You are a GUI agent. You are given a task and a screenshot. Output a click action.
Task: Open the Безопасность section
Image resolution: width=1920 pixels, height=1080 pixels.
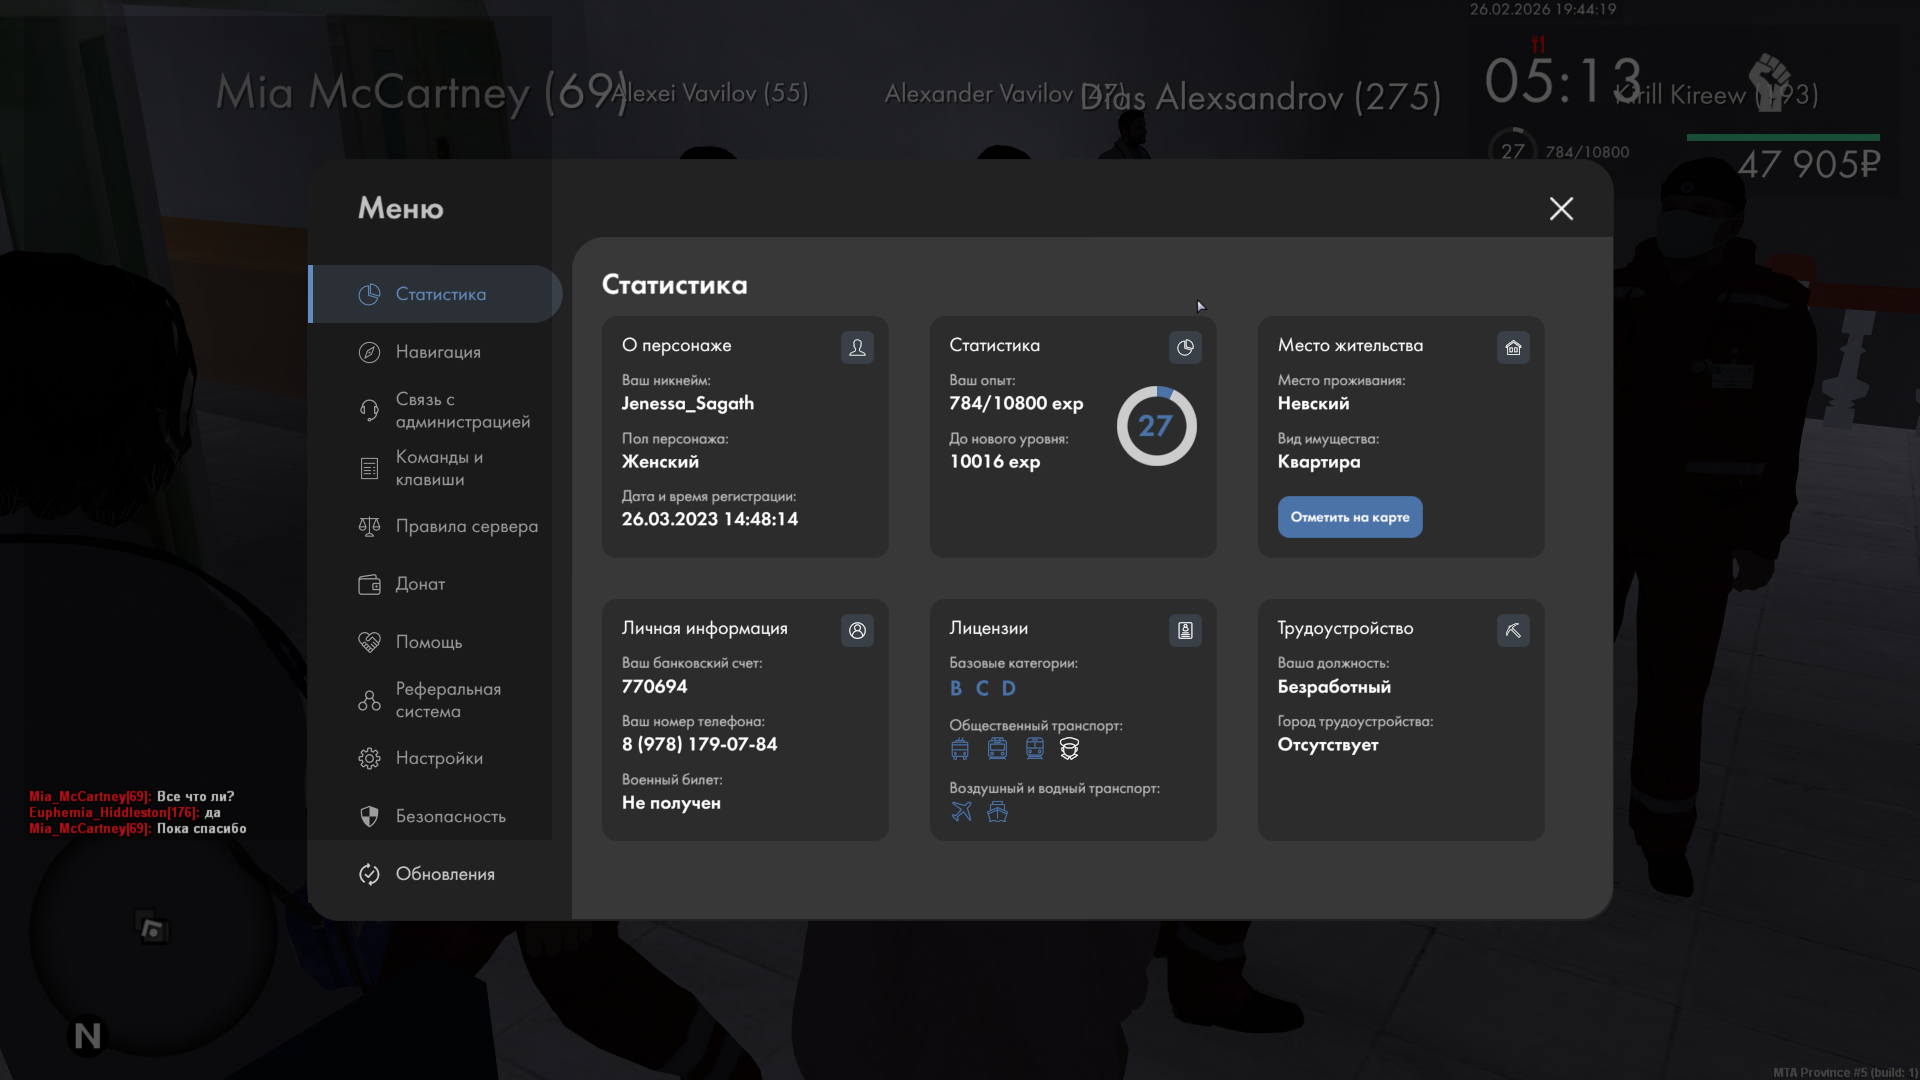(x=450, y=816)
